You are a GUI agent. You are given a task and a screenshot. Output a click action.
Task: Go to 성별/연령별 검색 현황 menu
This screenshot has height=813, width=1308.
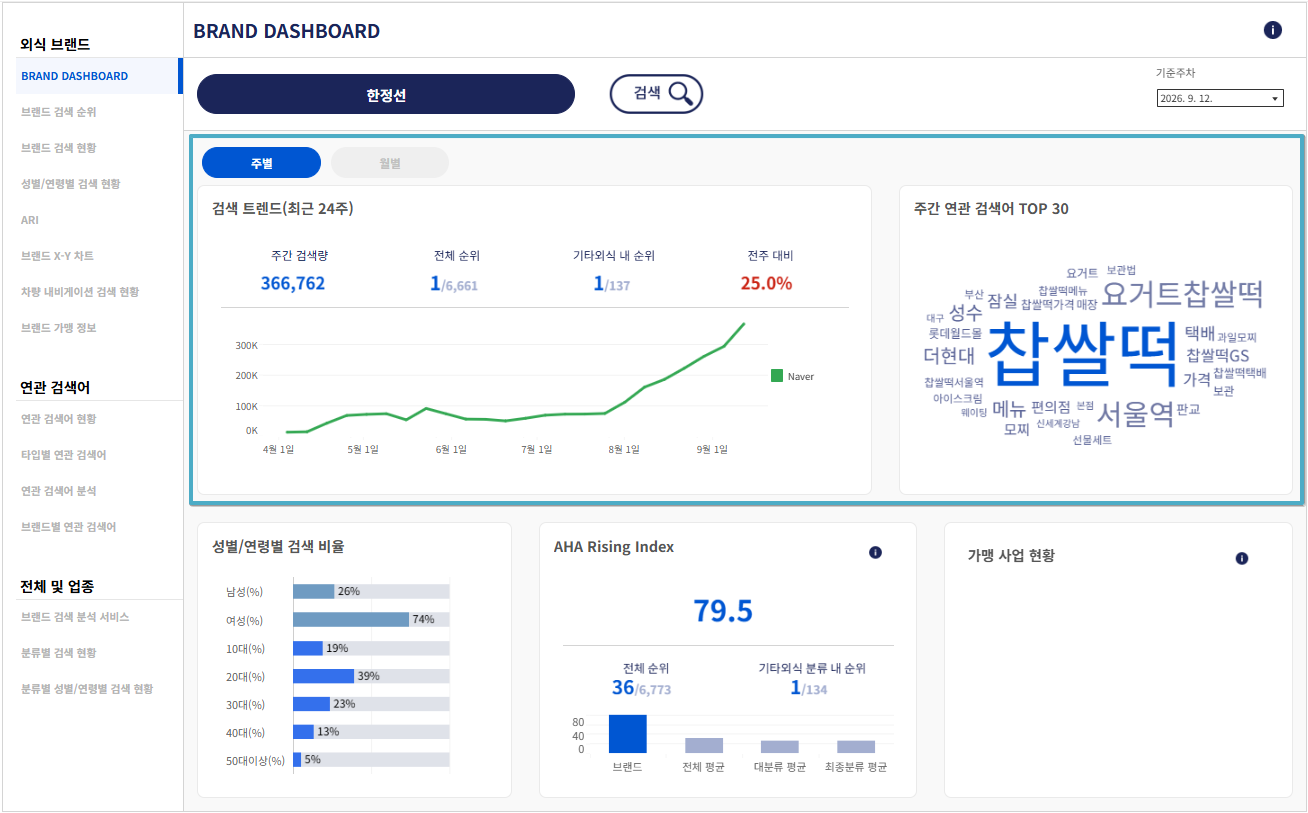click(x=71, y=184)
